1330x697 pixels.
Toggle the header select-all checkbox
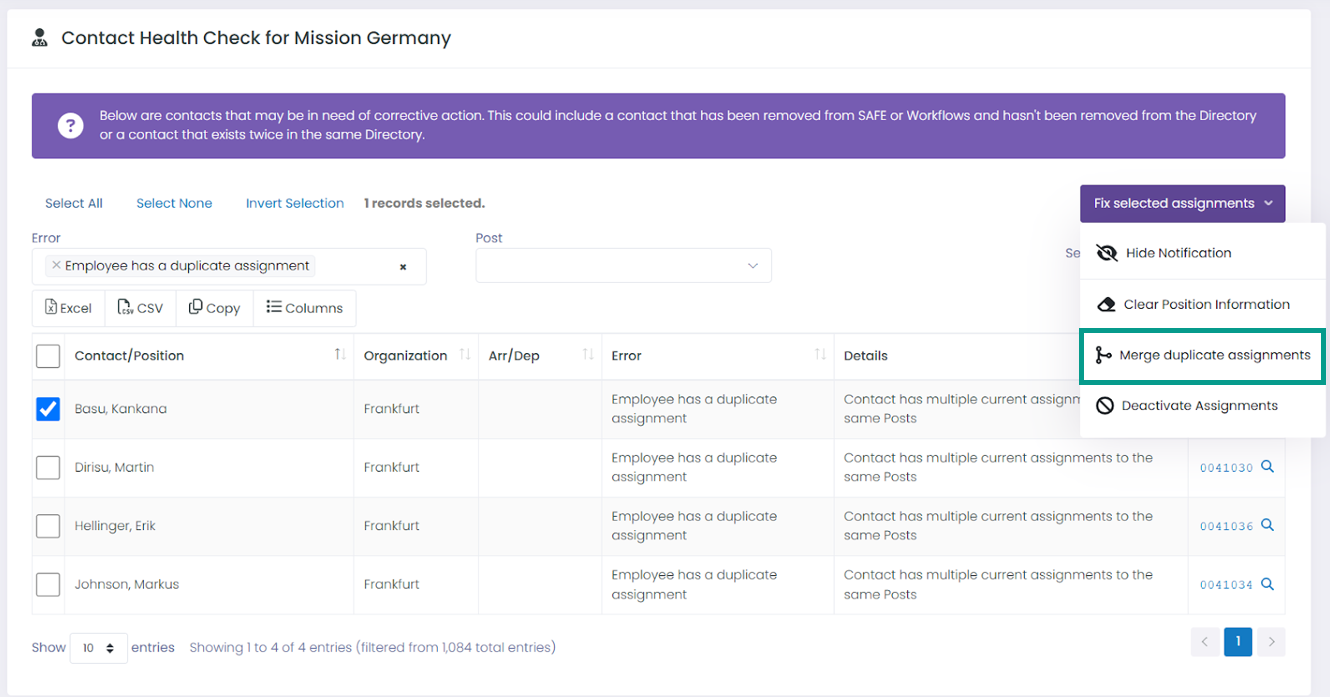click(x=48, y=356)
